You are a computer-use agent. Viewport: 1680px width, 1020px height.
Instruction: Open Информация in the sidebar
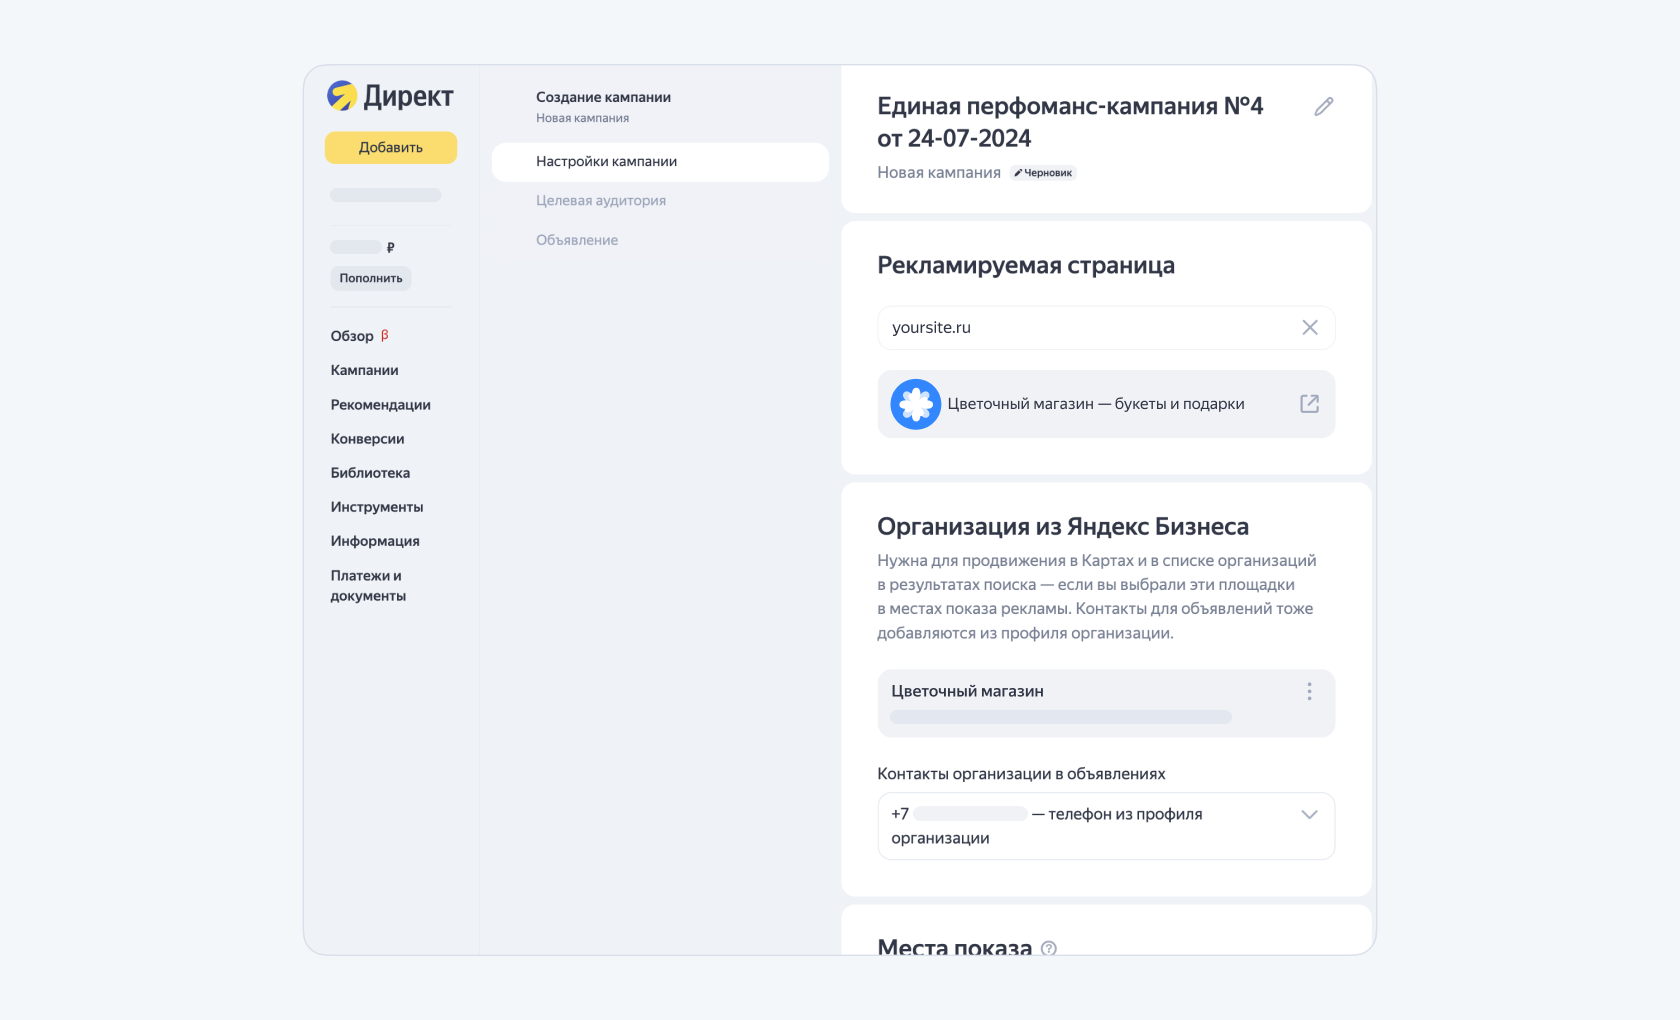pos(375,541)
